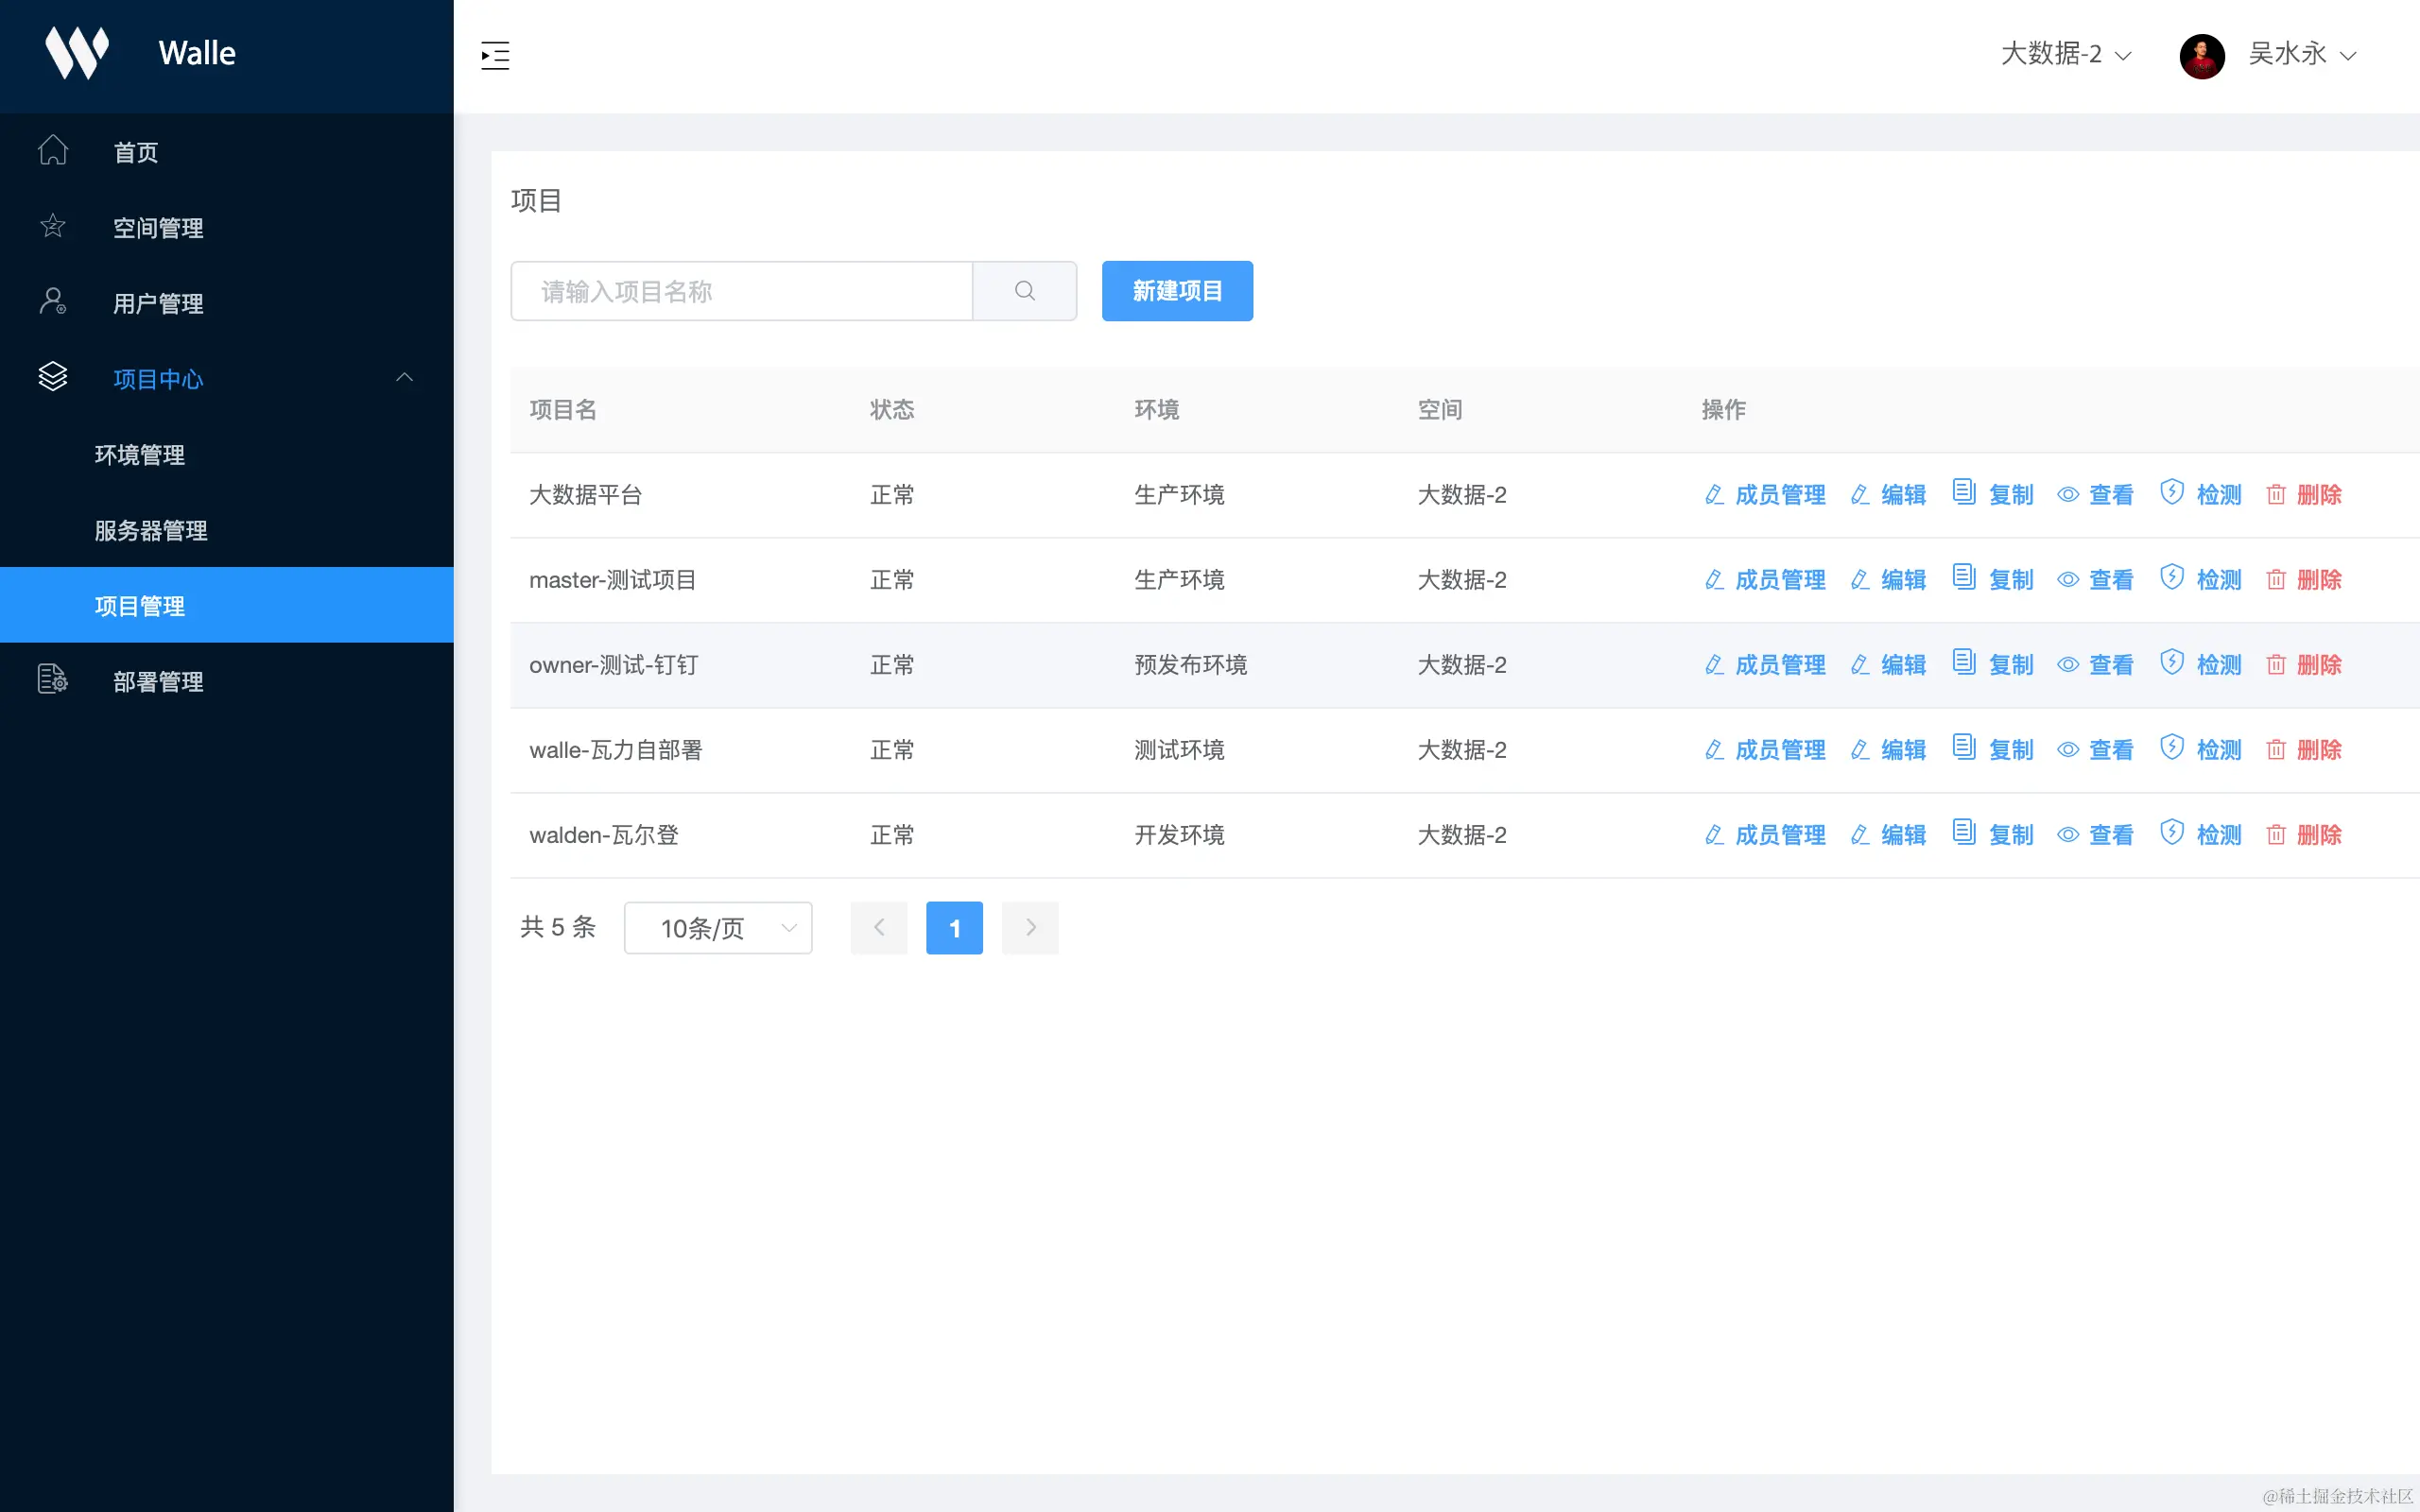Click the user icon for 用户管理

(x=53, y=302)
